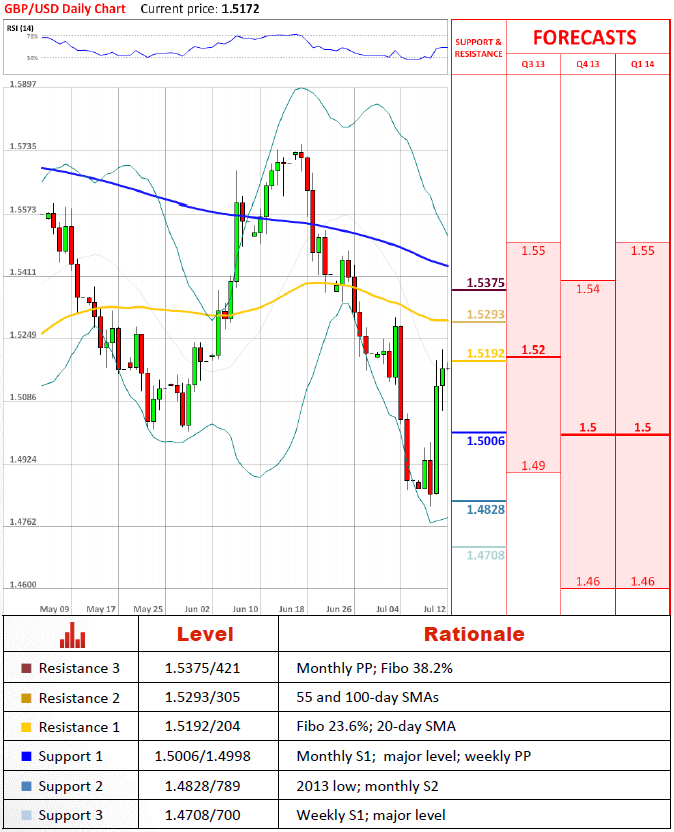Click the Jul 12 date axis label

434,609
